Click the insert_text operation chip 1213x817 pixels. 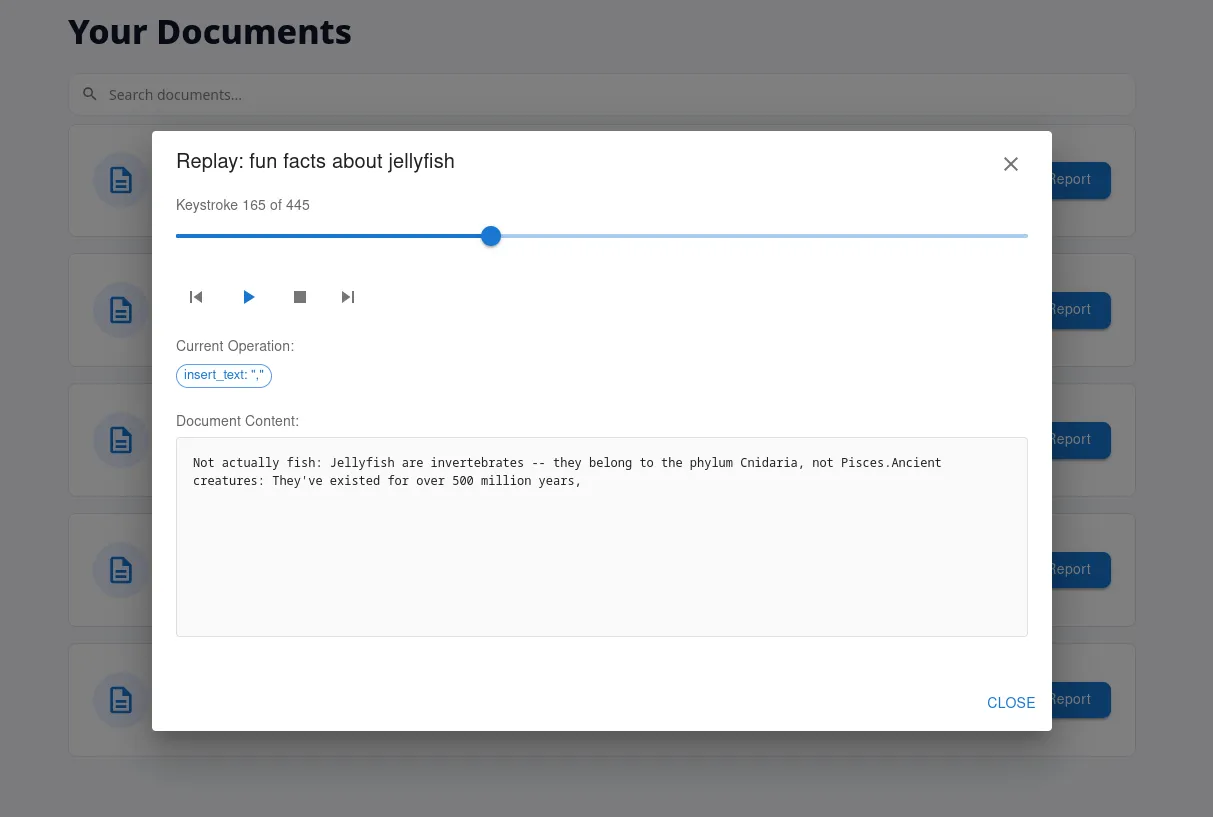(223, 375)
